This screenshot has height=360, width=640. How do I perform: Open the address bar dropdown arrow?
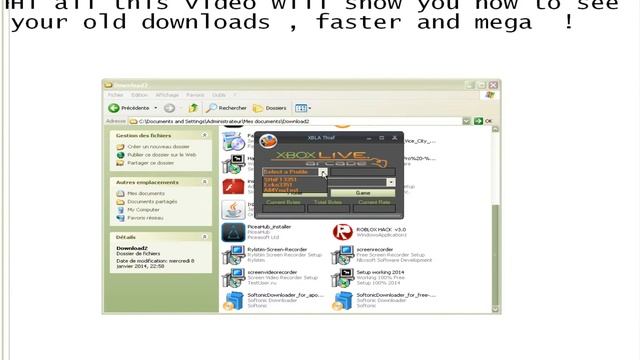467,121
